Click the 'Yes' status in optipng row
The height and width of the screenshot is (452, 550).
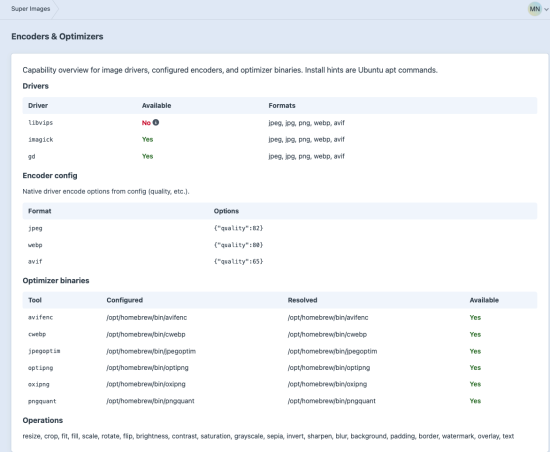coord(475,367)
